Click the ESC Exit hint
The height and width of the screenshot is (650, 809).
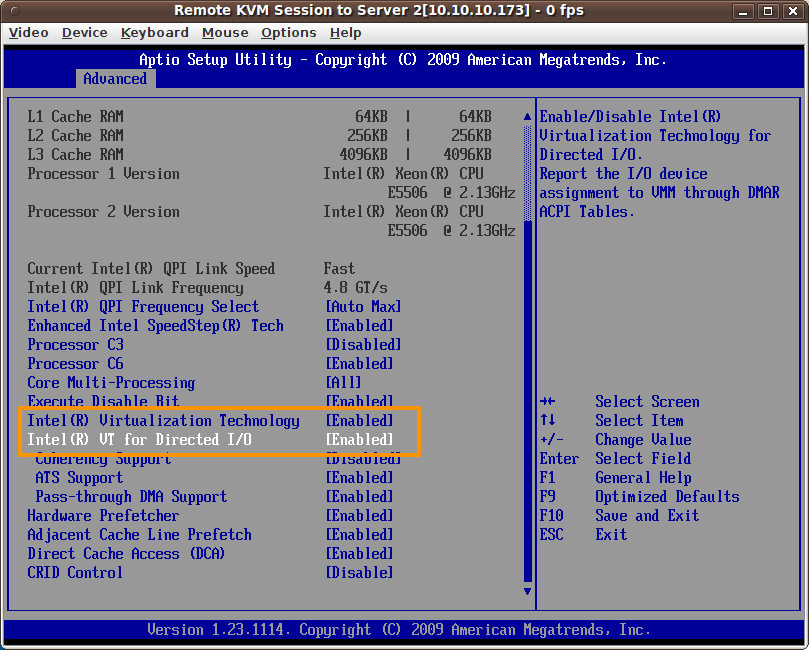click(583, 535)
